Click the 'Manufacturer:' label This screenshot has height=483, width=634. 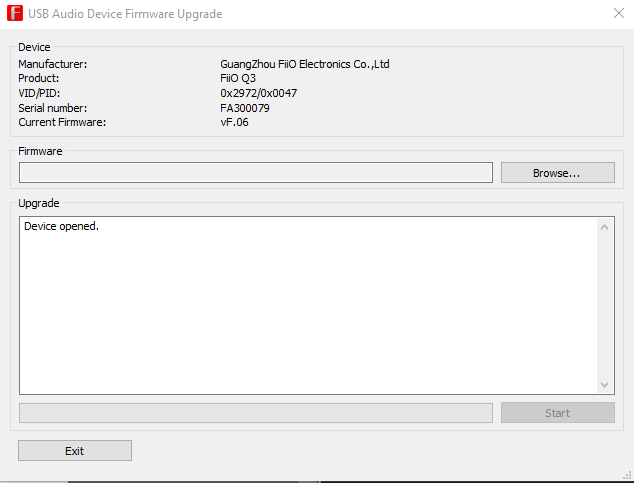pyautogui.click(x=53, y=64)
